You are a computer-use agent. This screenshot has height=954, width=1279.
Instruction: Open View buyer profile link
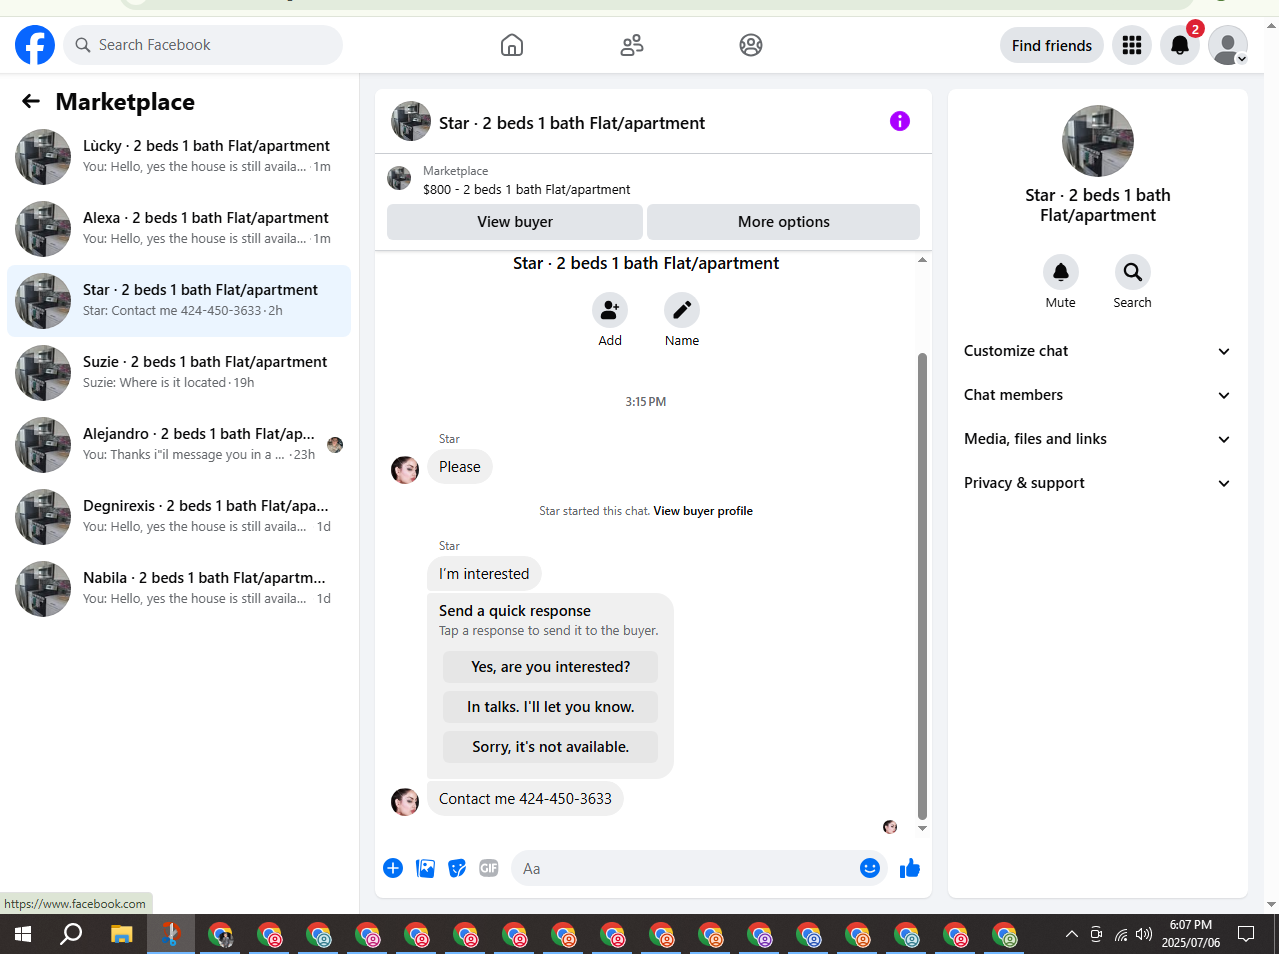(703, 511)
